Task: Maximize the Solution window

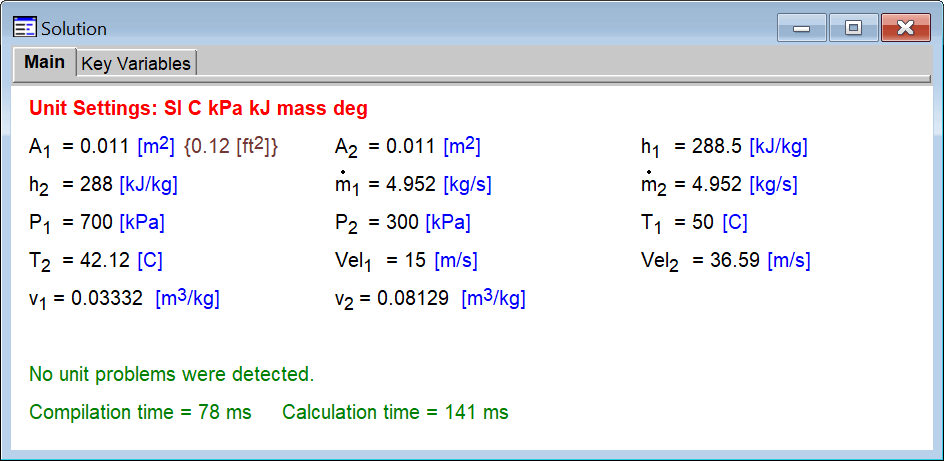Action: point(853,28)
